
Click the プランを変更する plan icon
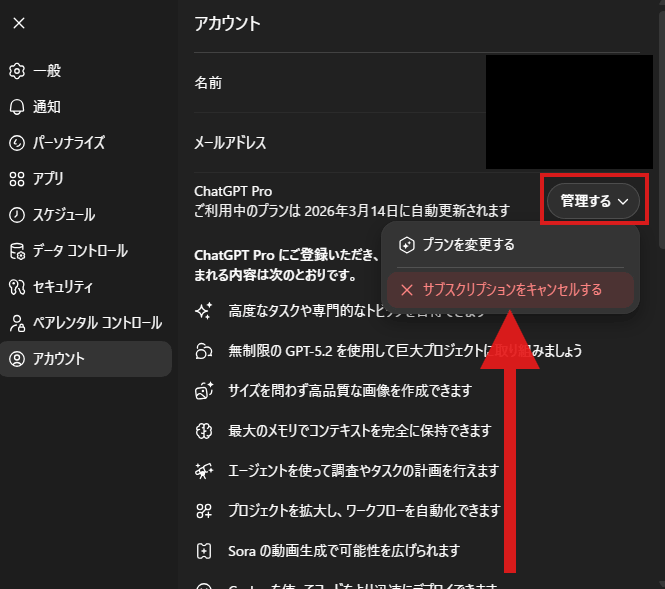click(x=406, y=245)
